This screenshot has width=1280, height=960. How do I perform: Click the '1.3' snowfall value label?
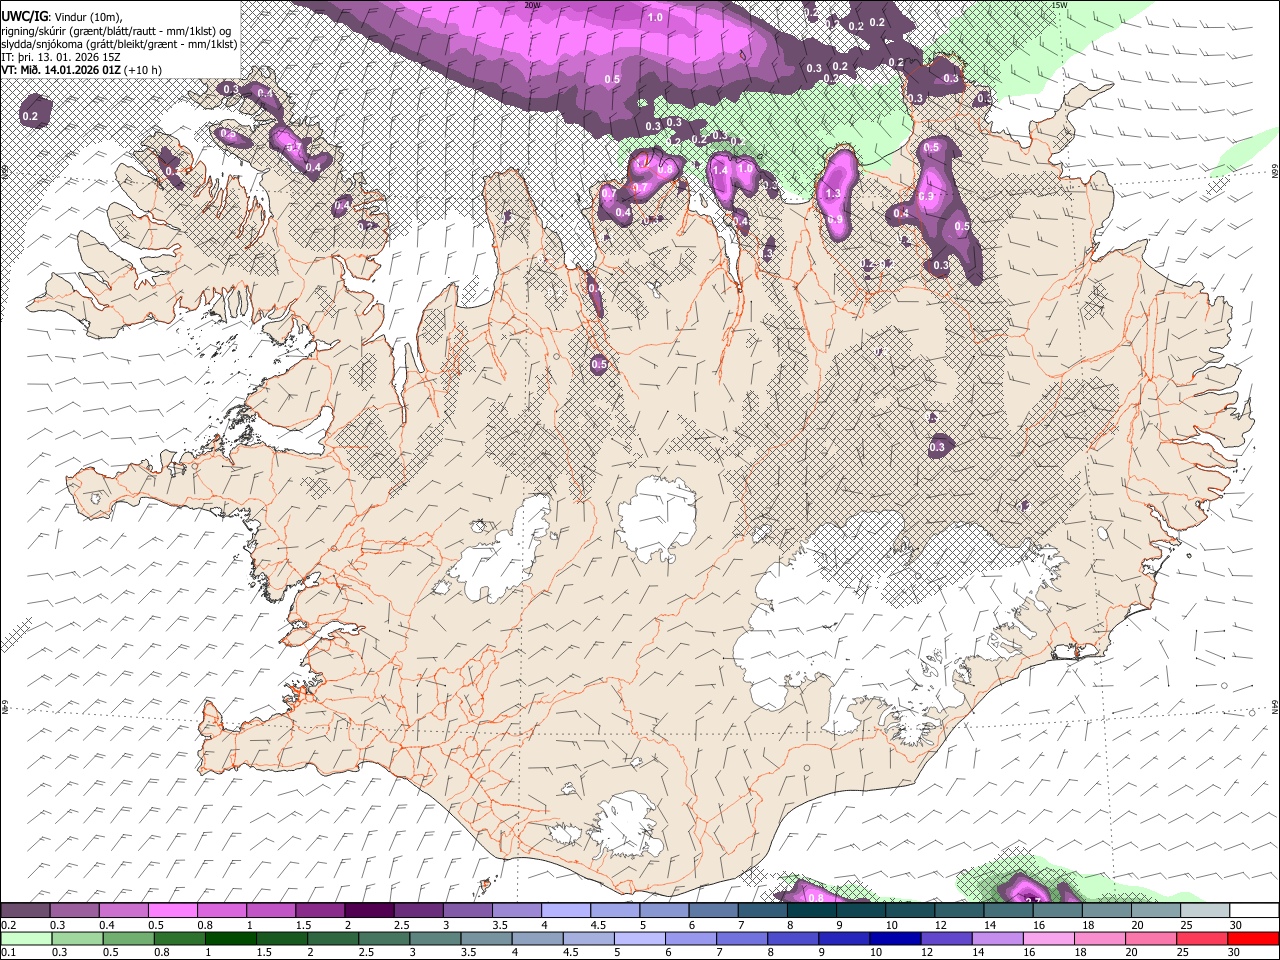[x=833, y=194]
